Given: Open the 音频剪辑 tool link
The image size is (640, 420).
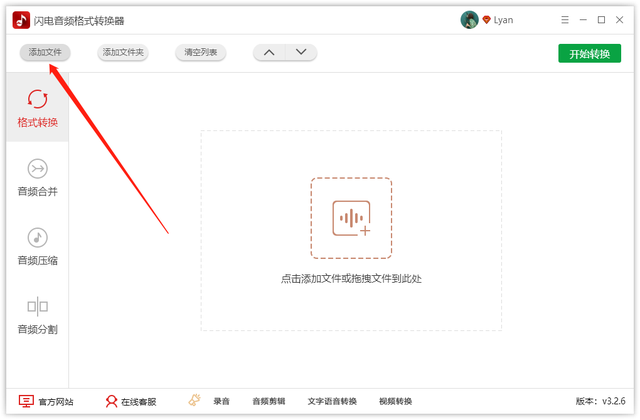Looking at the screenshot, I should (x=269, y=402).
